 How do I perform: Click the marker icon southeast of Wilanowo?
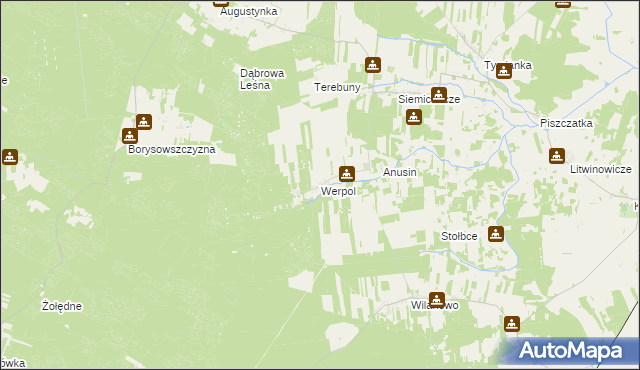tap(511, 324)
